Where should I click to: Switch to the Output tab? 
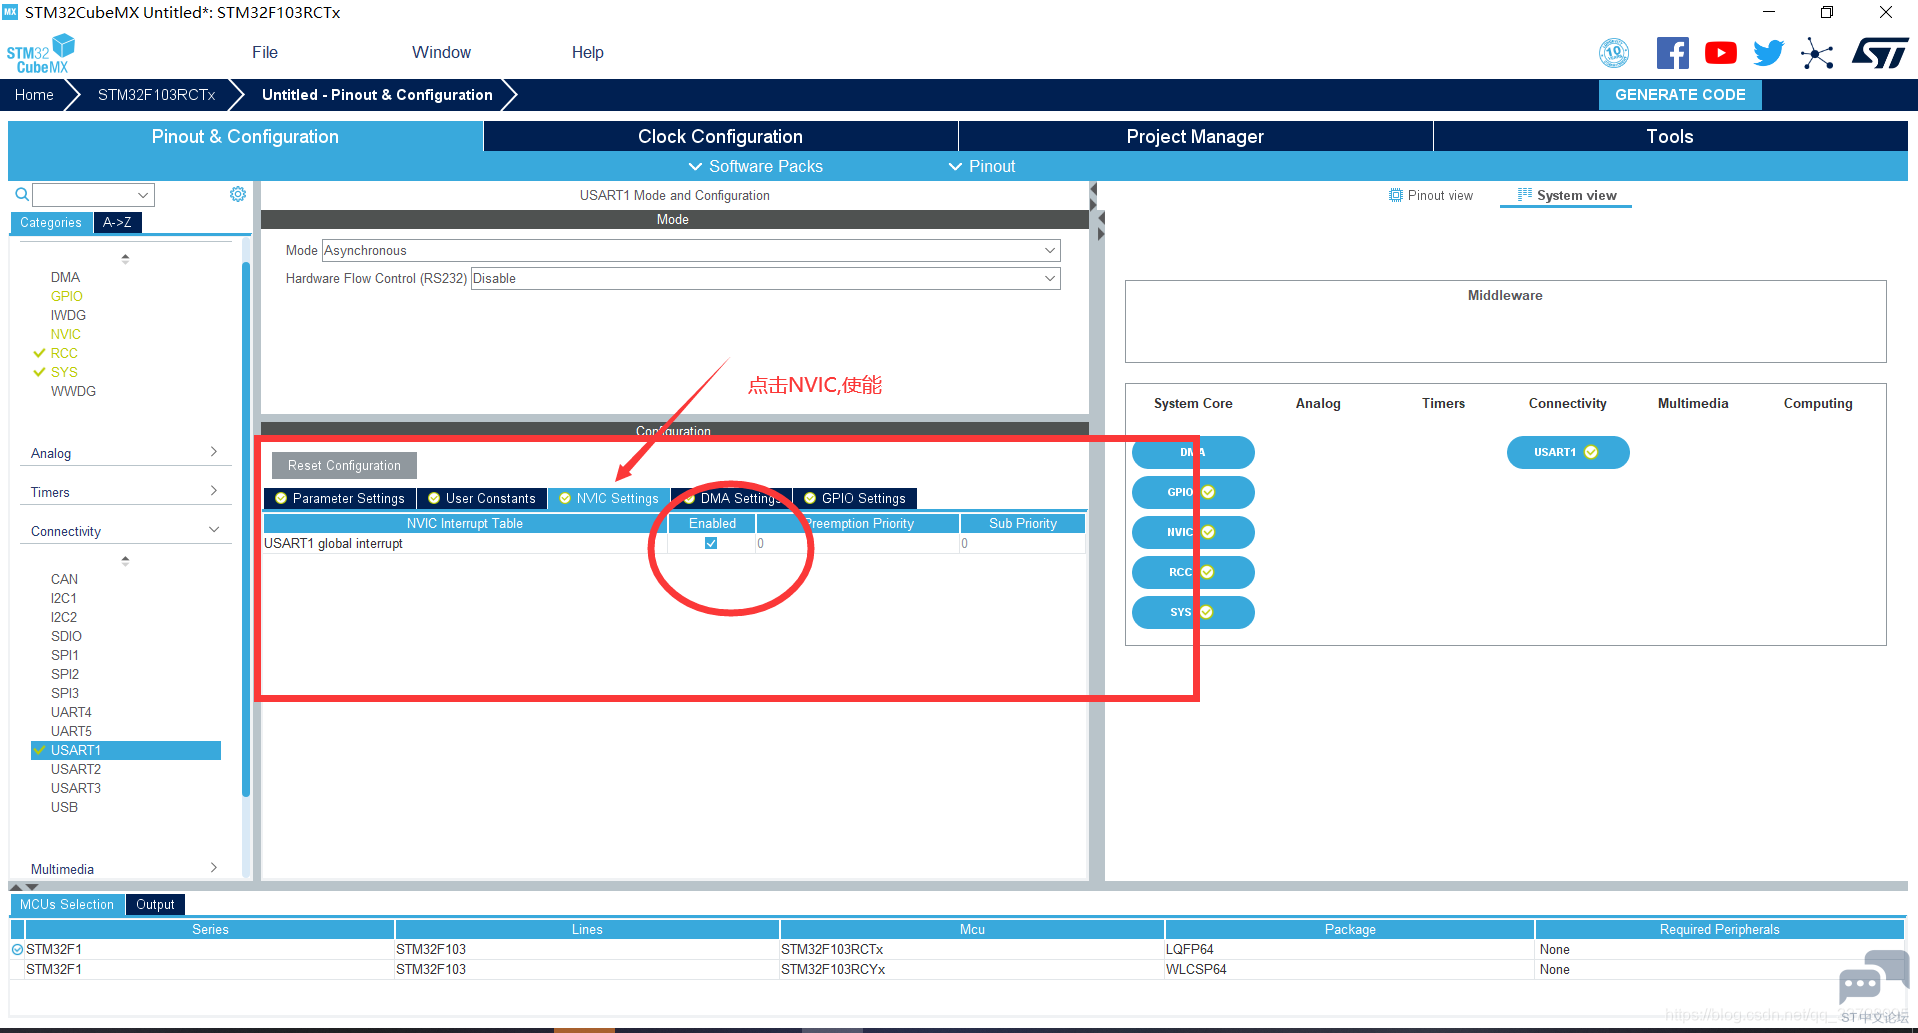tap(155, 904)
